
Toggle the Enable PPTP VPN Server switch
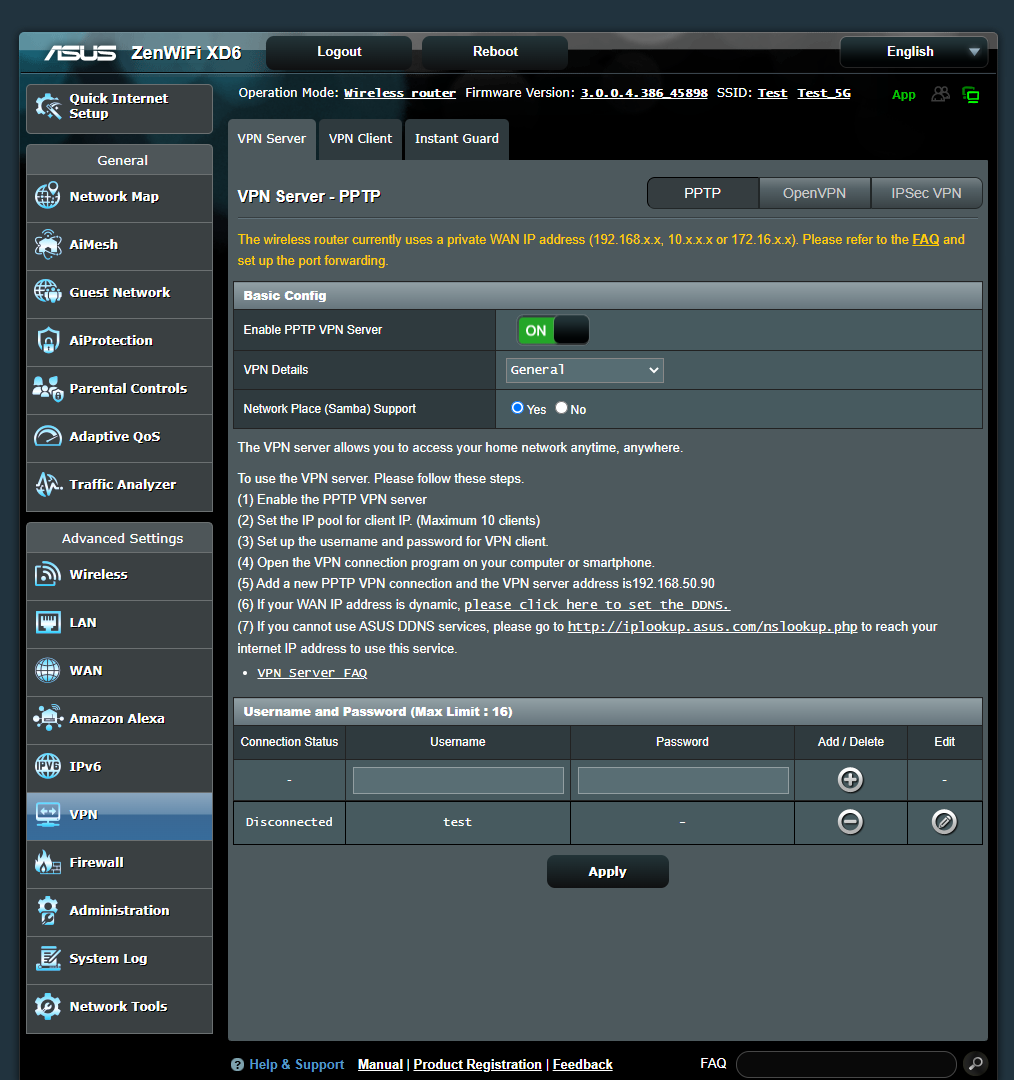point(553,330)
